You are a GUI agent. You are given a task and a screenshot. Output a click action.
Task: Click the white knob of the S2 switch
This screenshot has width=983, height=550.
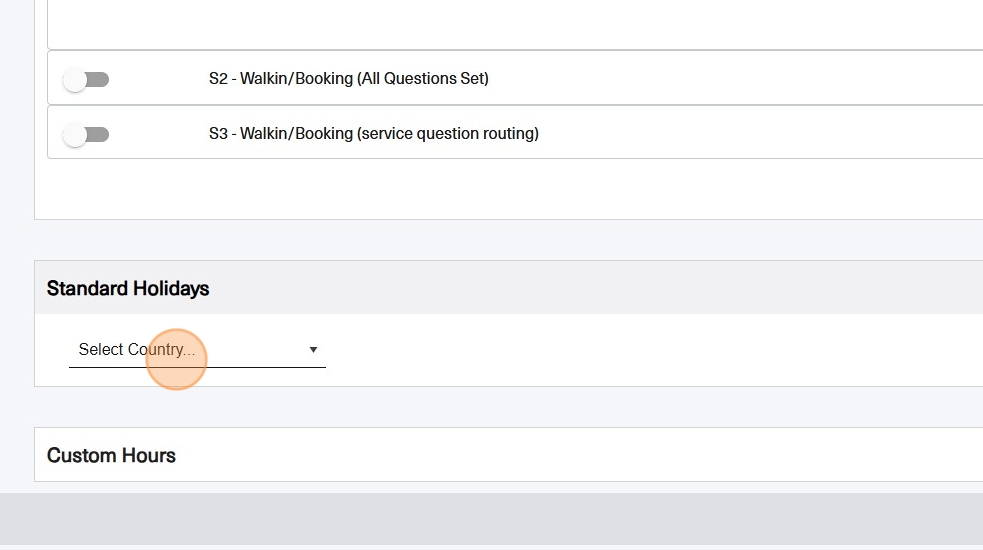point(74,79)
